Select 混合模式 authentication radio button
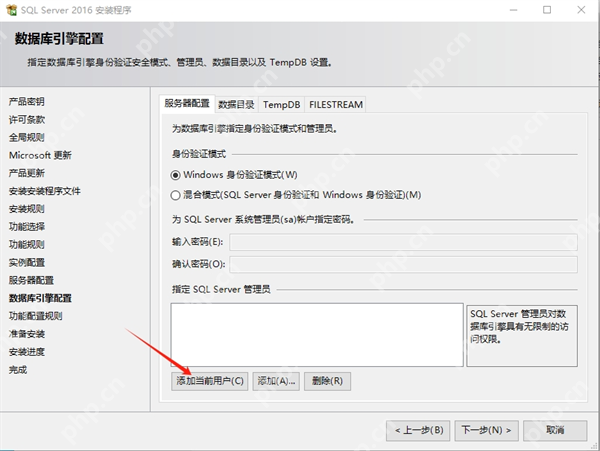Viewport: 600px width, 451px height. point(175,195)
